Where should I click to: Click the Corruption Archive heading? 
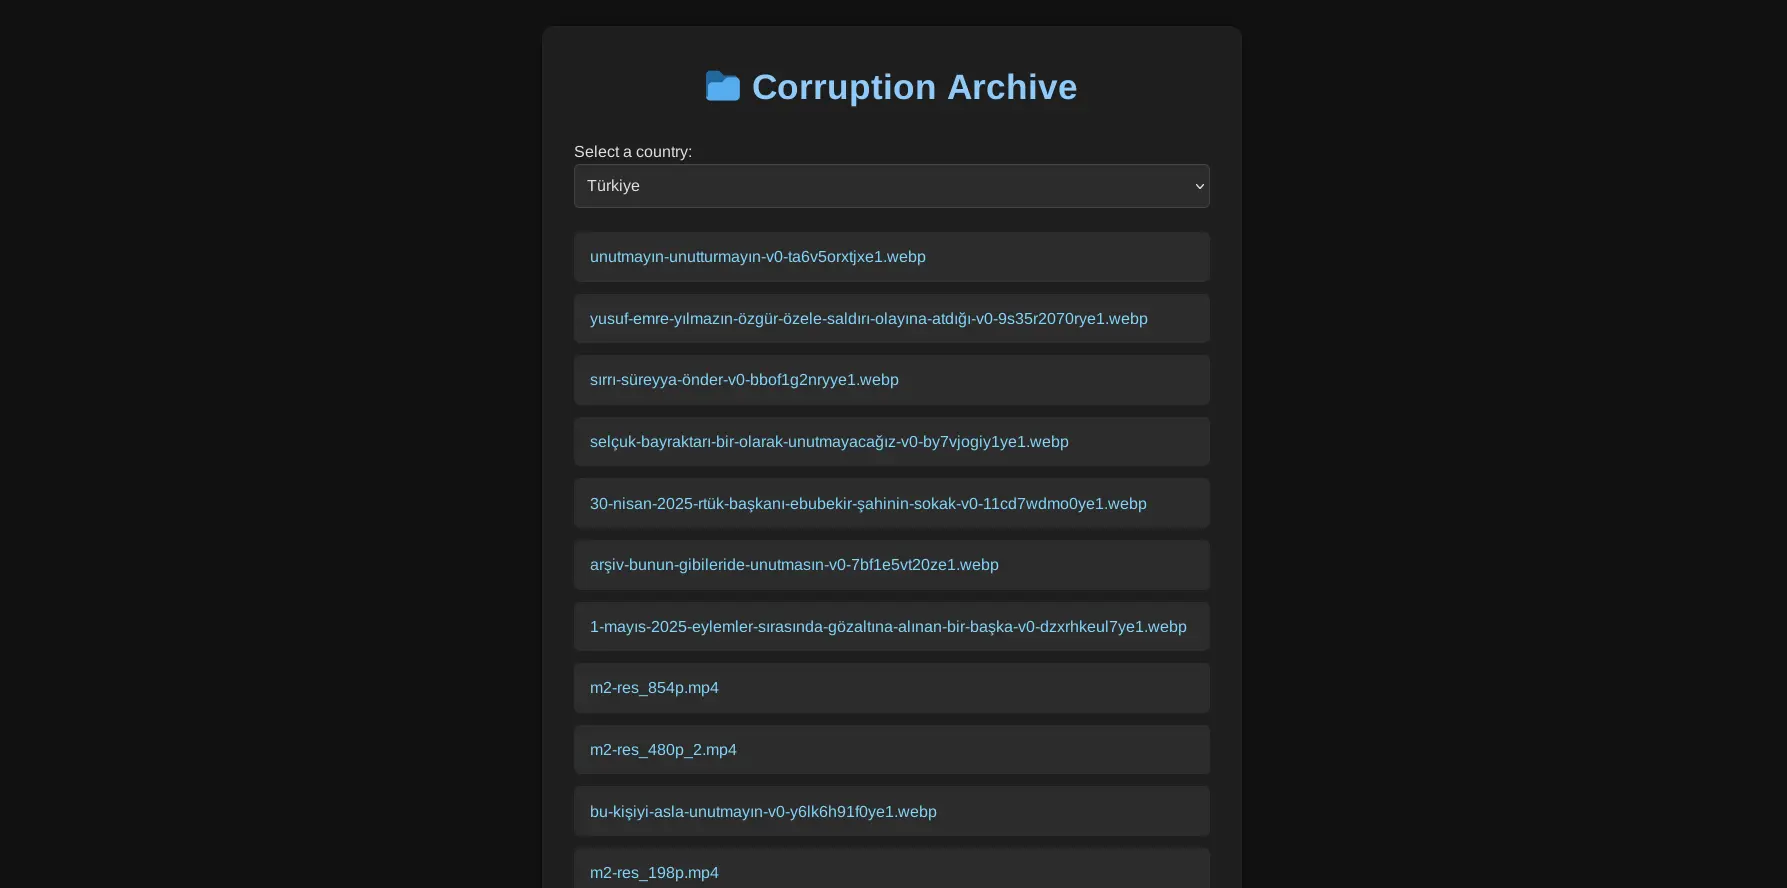coord(914,87)
